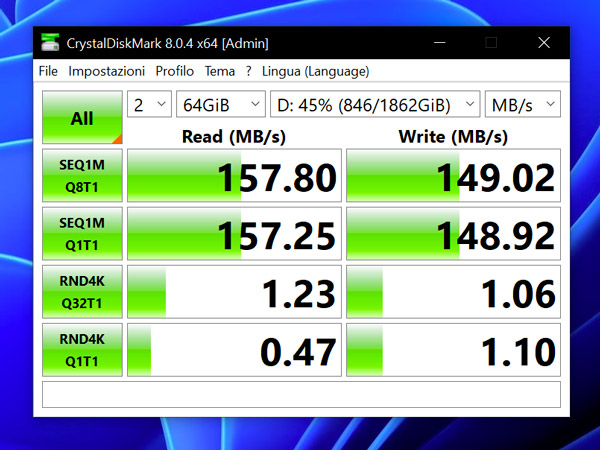Expand the D: 45% drive selection dropdown
Screen dimensions: 600x450
[375, 104]
